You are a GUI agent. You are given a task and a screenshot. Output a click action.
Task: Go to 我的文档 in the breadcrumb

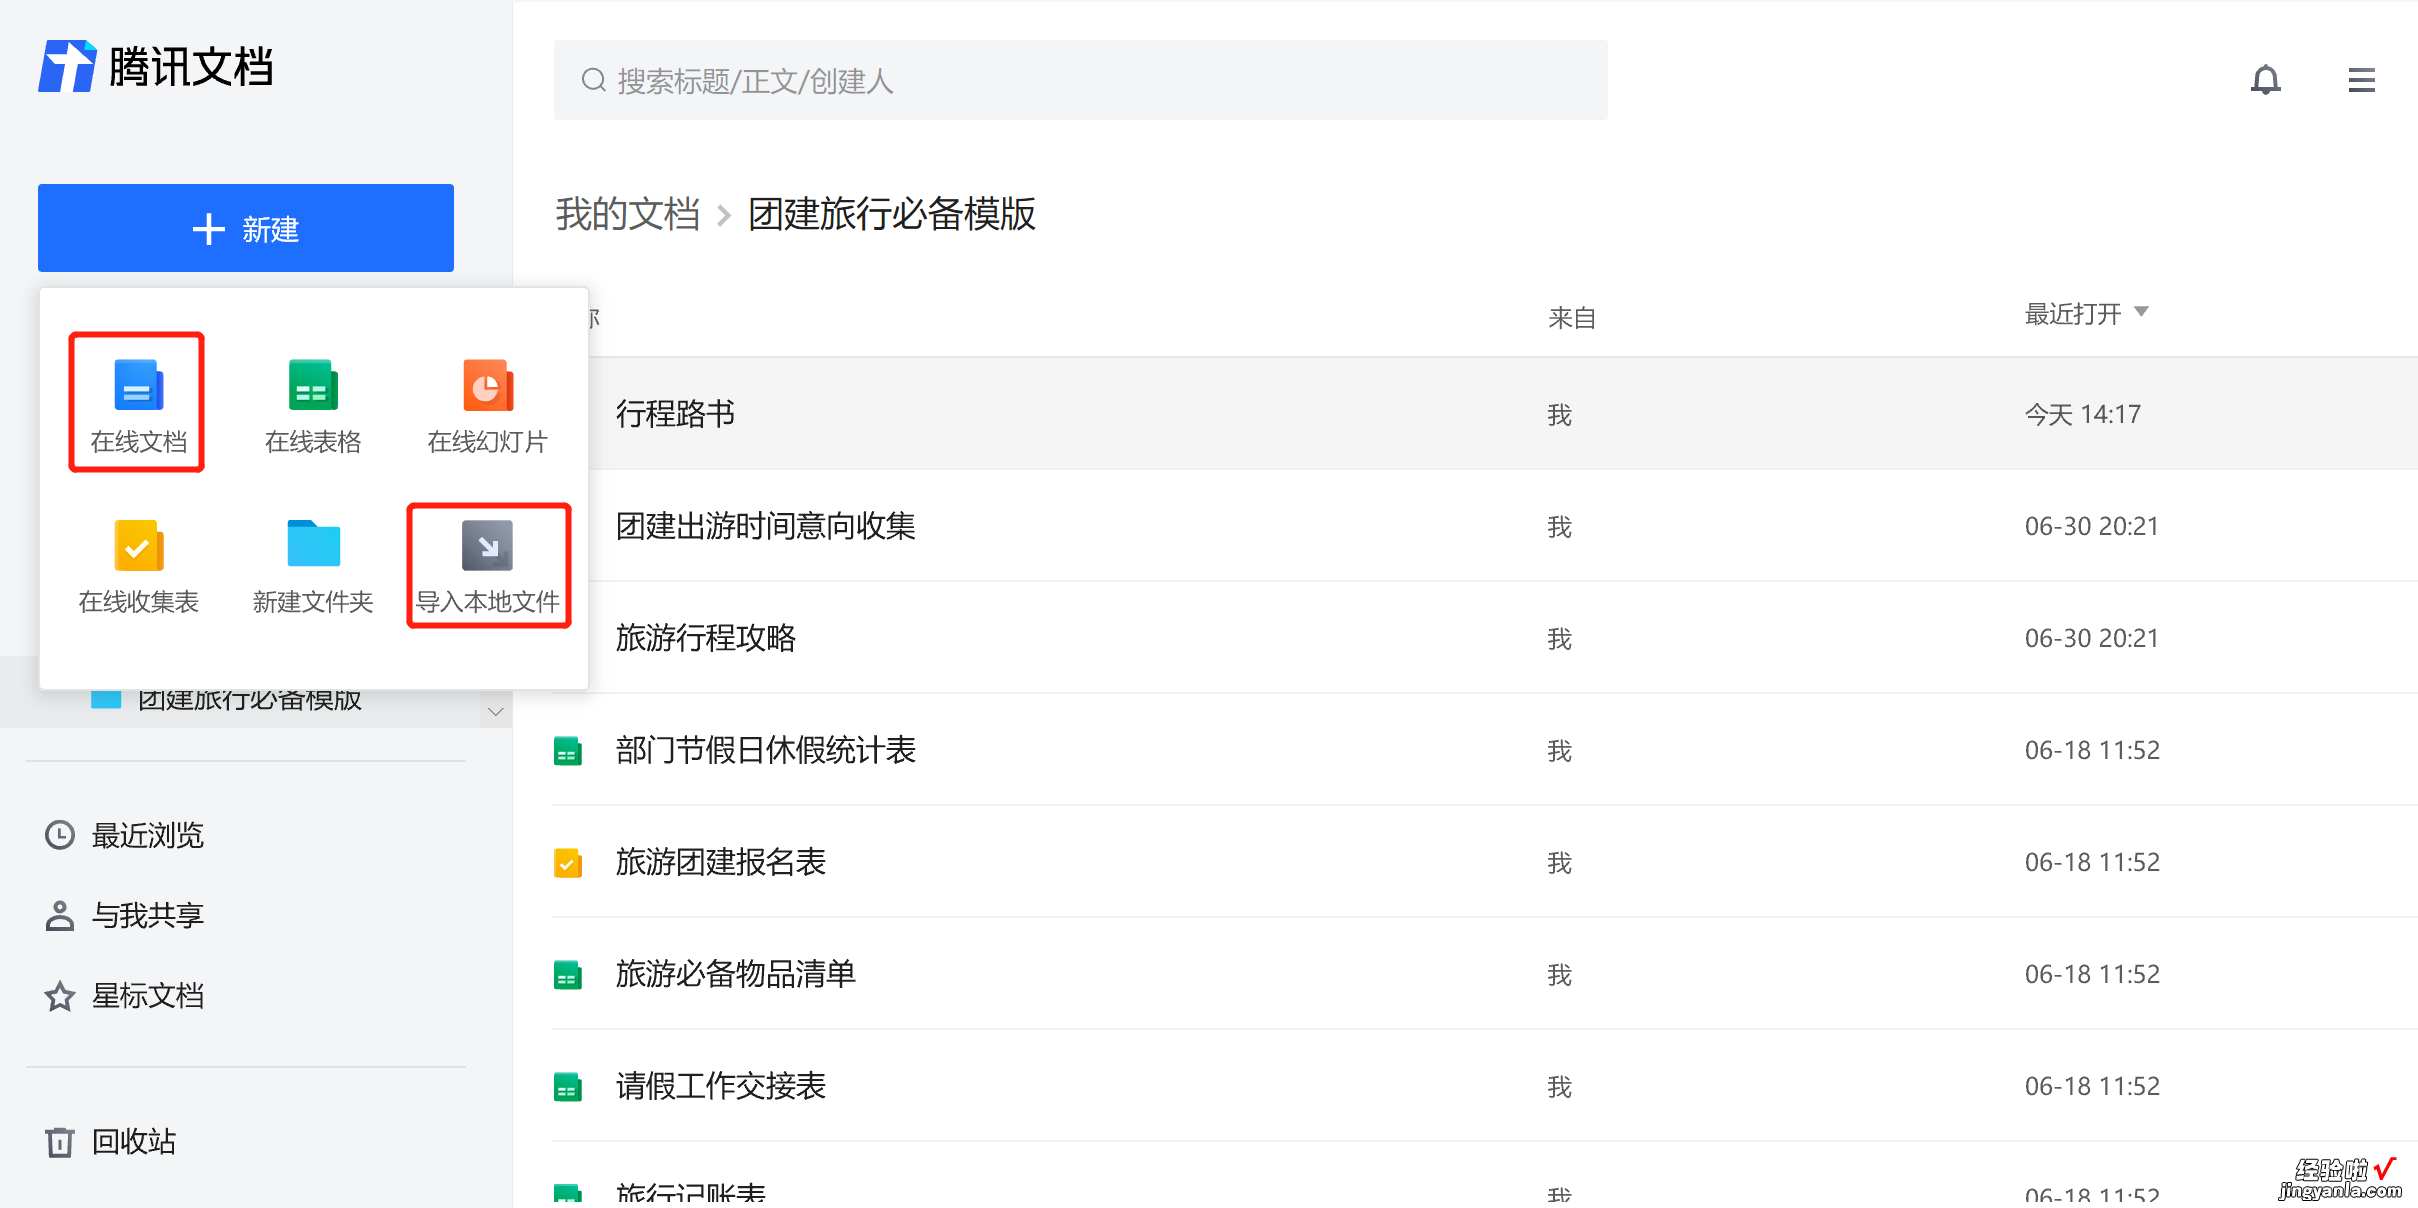pos(627,214)
